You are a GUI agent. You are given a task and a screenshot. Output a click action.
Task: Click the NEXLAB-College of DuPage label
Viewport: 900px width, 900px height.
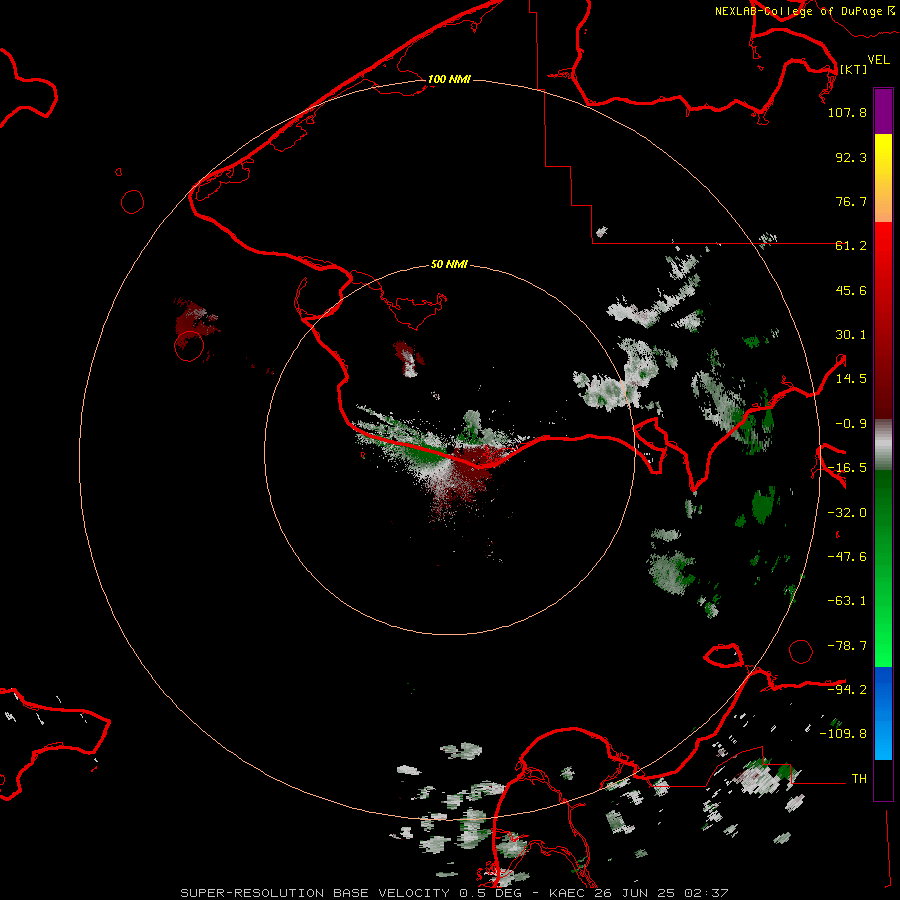click(x=804, y=11)
